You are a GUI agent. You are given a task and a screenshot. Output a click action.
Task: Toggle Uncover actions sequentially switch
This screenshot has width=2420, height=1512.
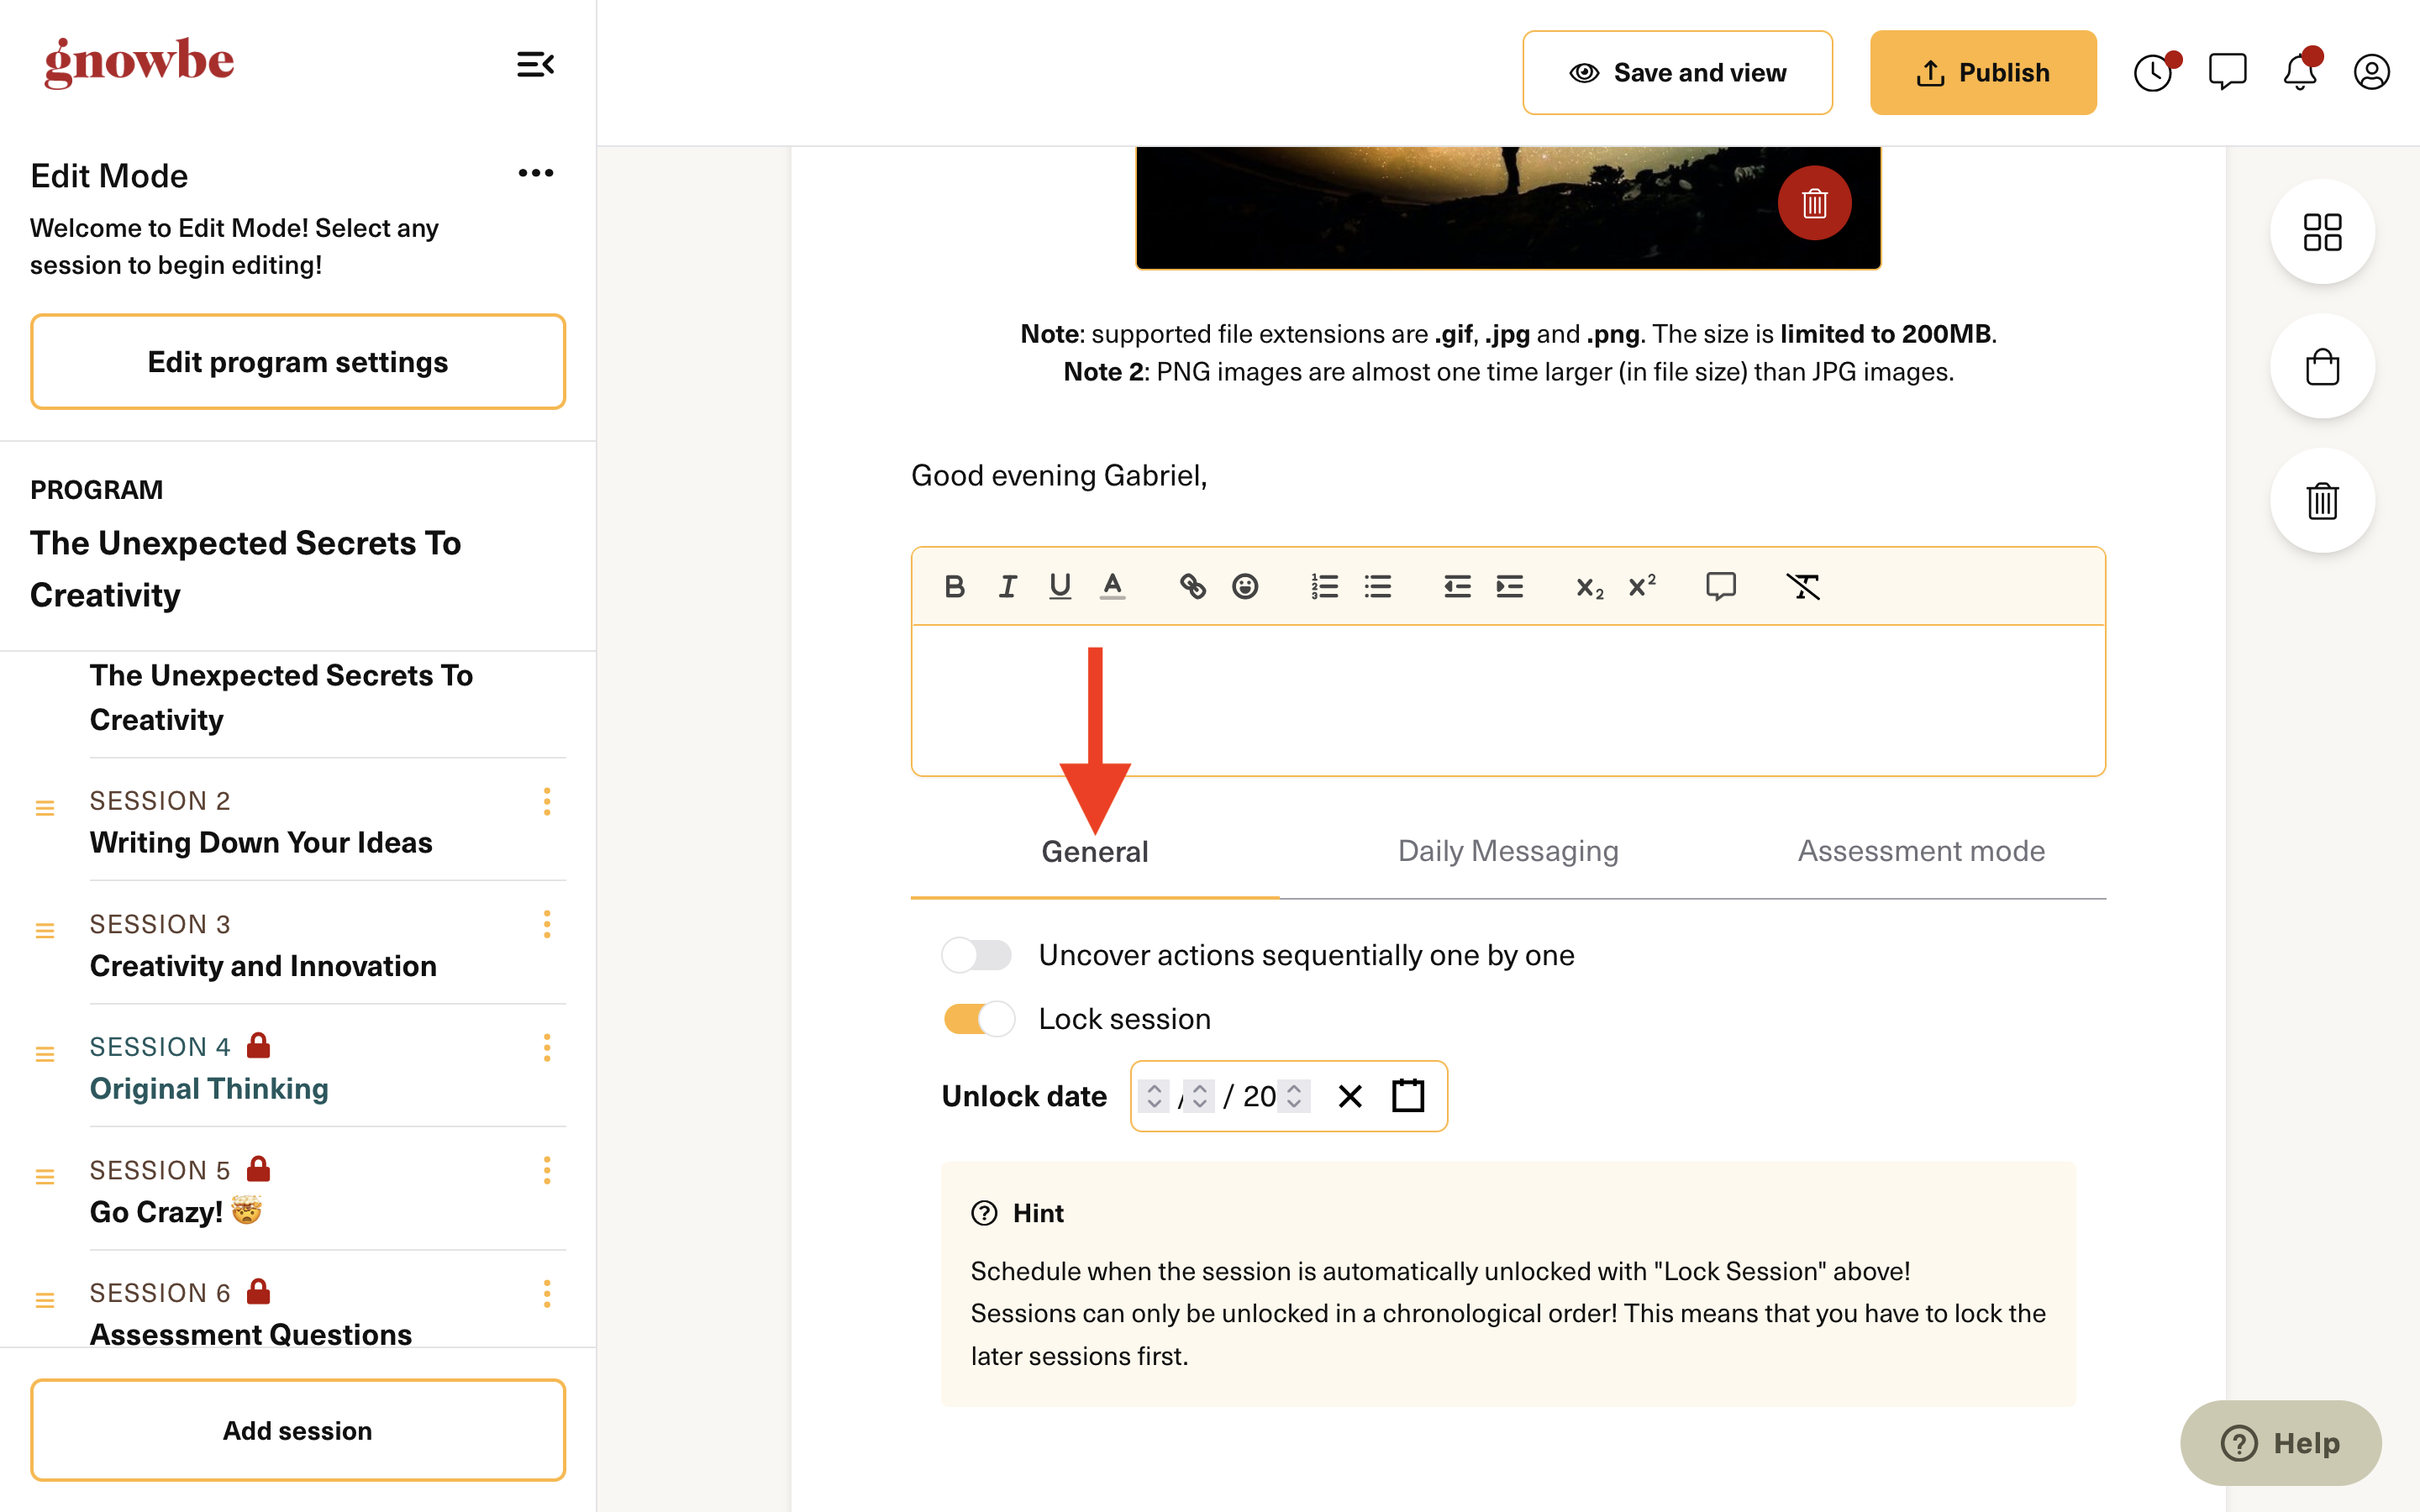tap(977, 955)
